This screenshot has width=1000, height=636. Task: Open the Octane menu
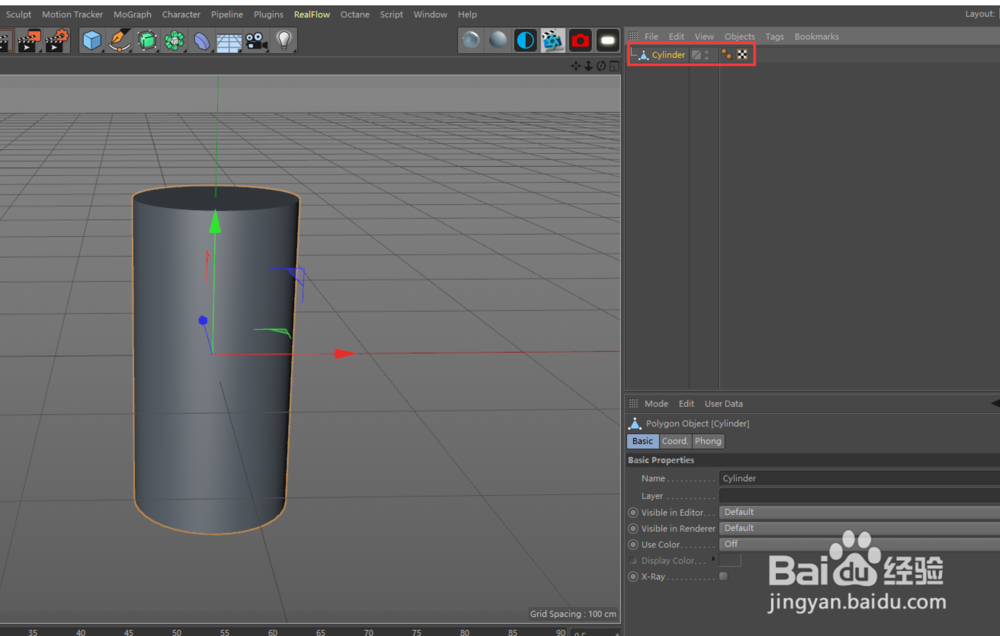(x=355, y=14)
